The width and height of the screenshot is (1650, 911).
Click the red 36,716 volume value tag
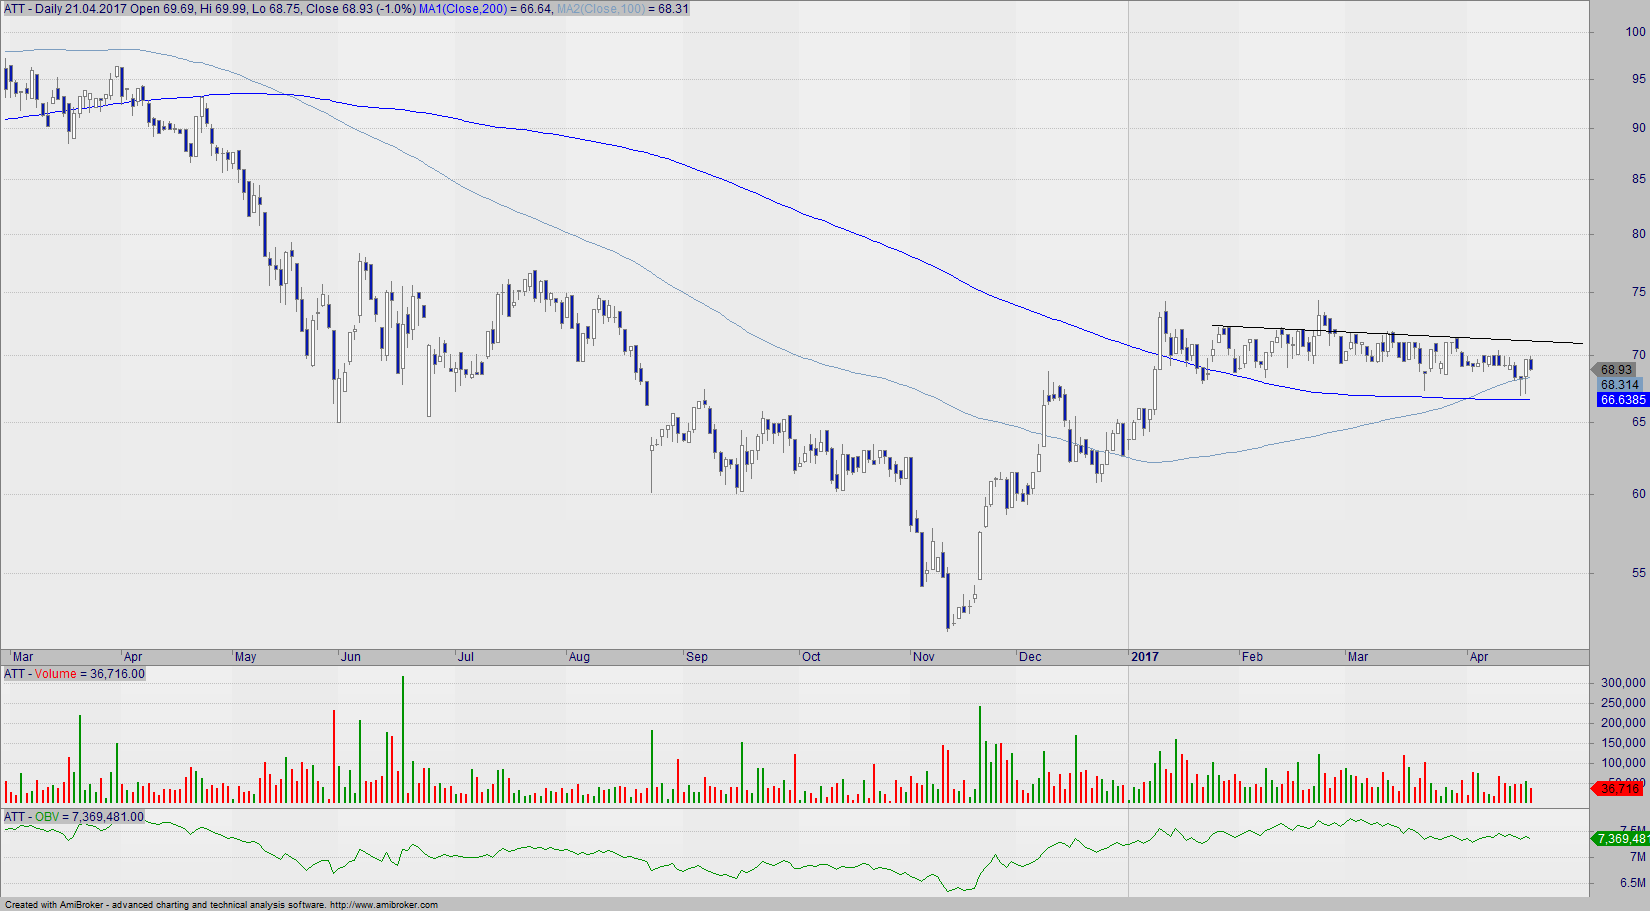[1619, 789]
